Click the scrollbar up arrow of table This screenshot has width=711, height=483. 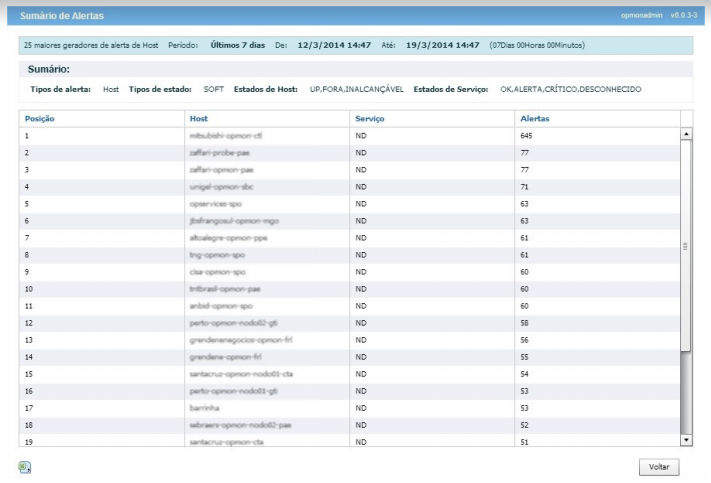click(x=686, y=133)
